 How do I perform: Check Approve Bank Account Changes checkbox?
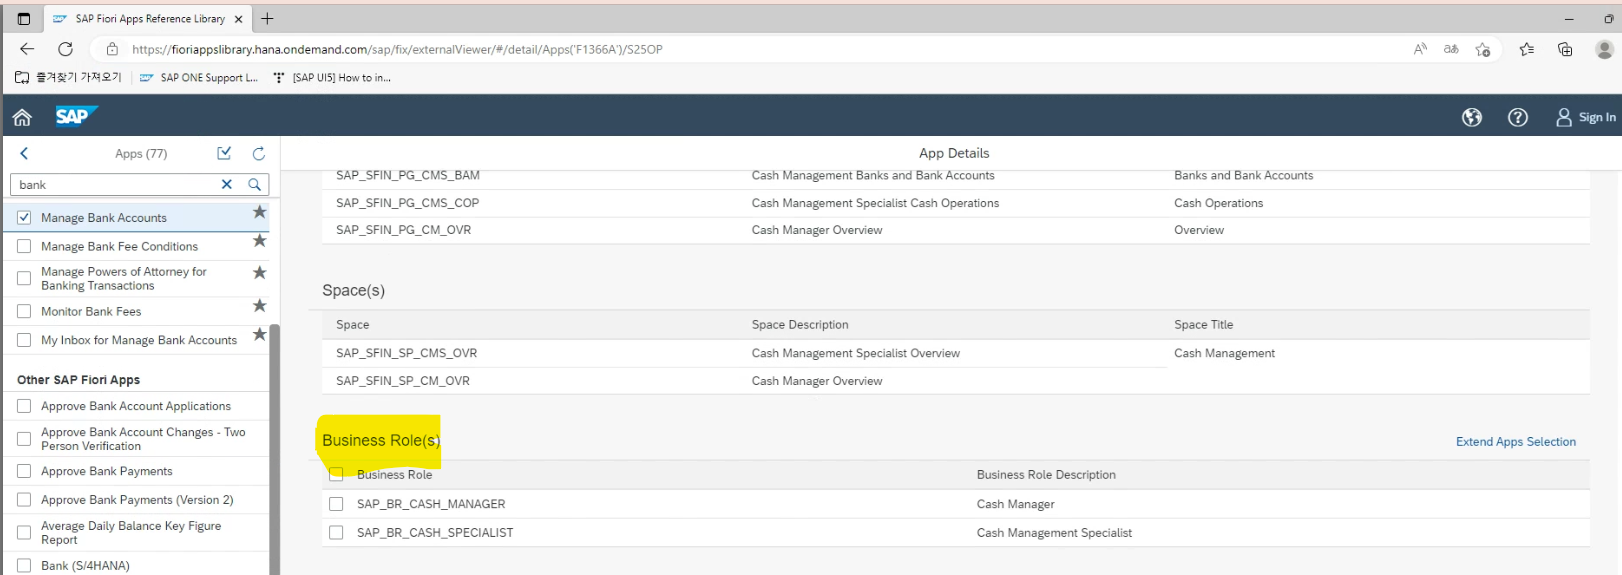tap(24, 439)
